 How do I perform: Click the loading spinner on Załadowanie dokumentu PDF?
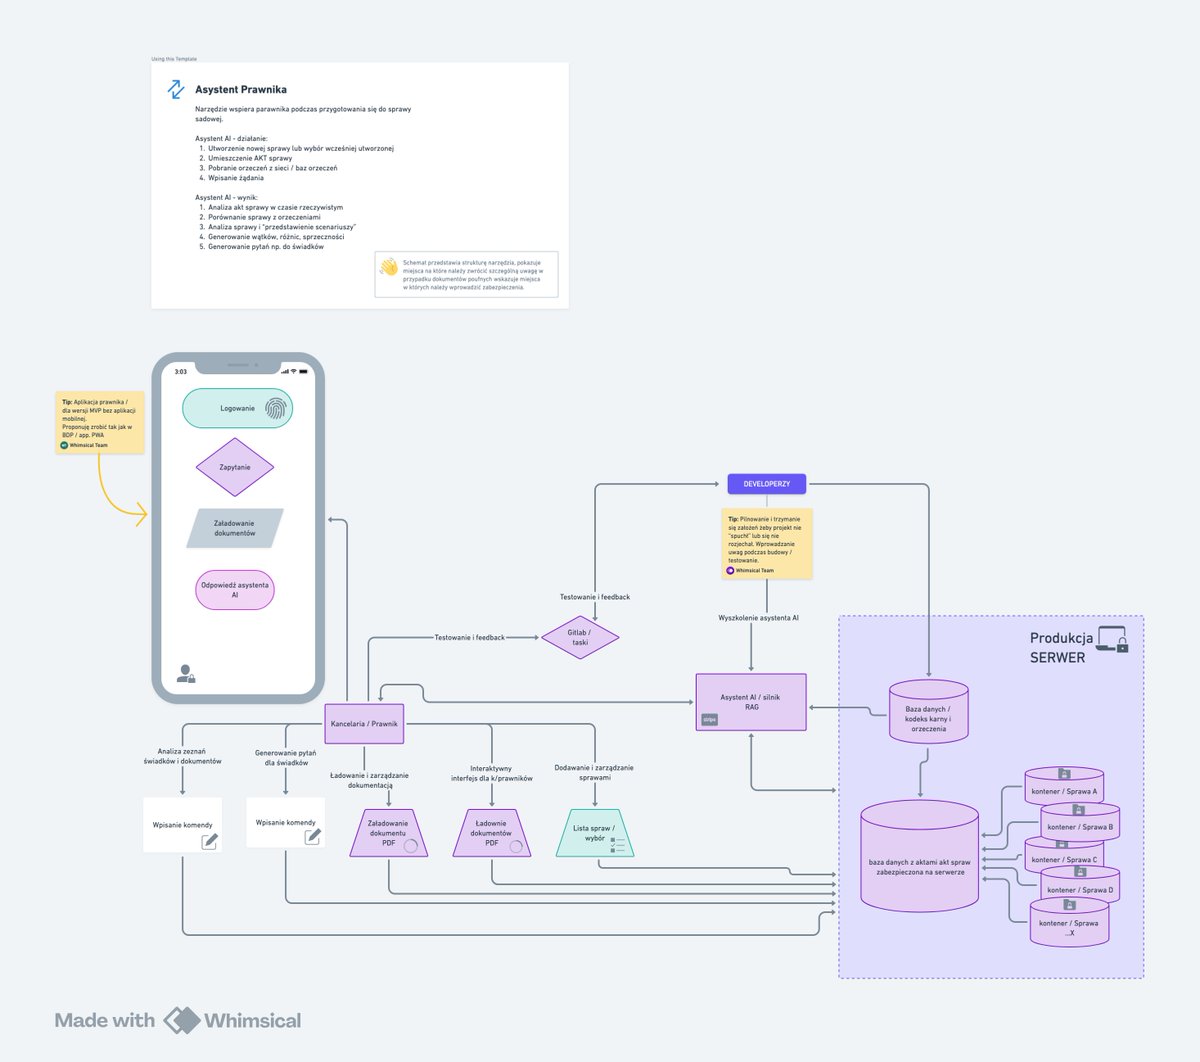[x=410, y=846]
